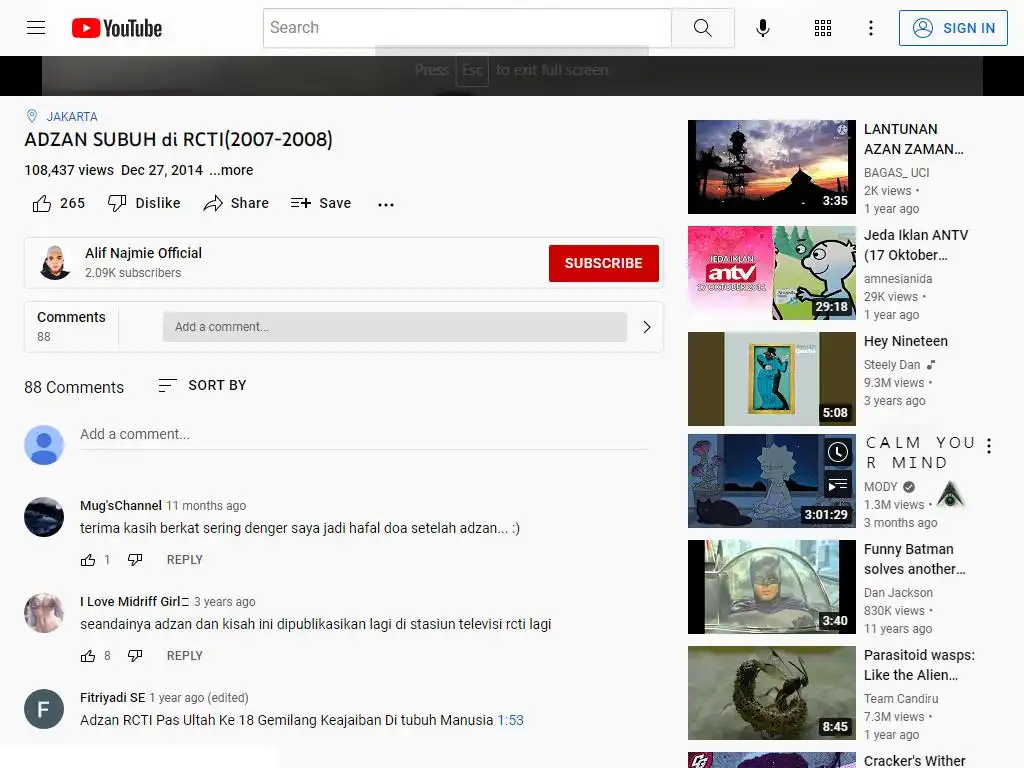Click MODY channel name
The width and height of the screenshot is (1024, 768).
click(x=880, y=487)
